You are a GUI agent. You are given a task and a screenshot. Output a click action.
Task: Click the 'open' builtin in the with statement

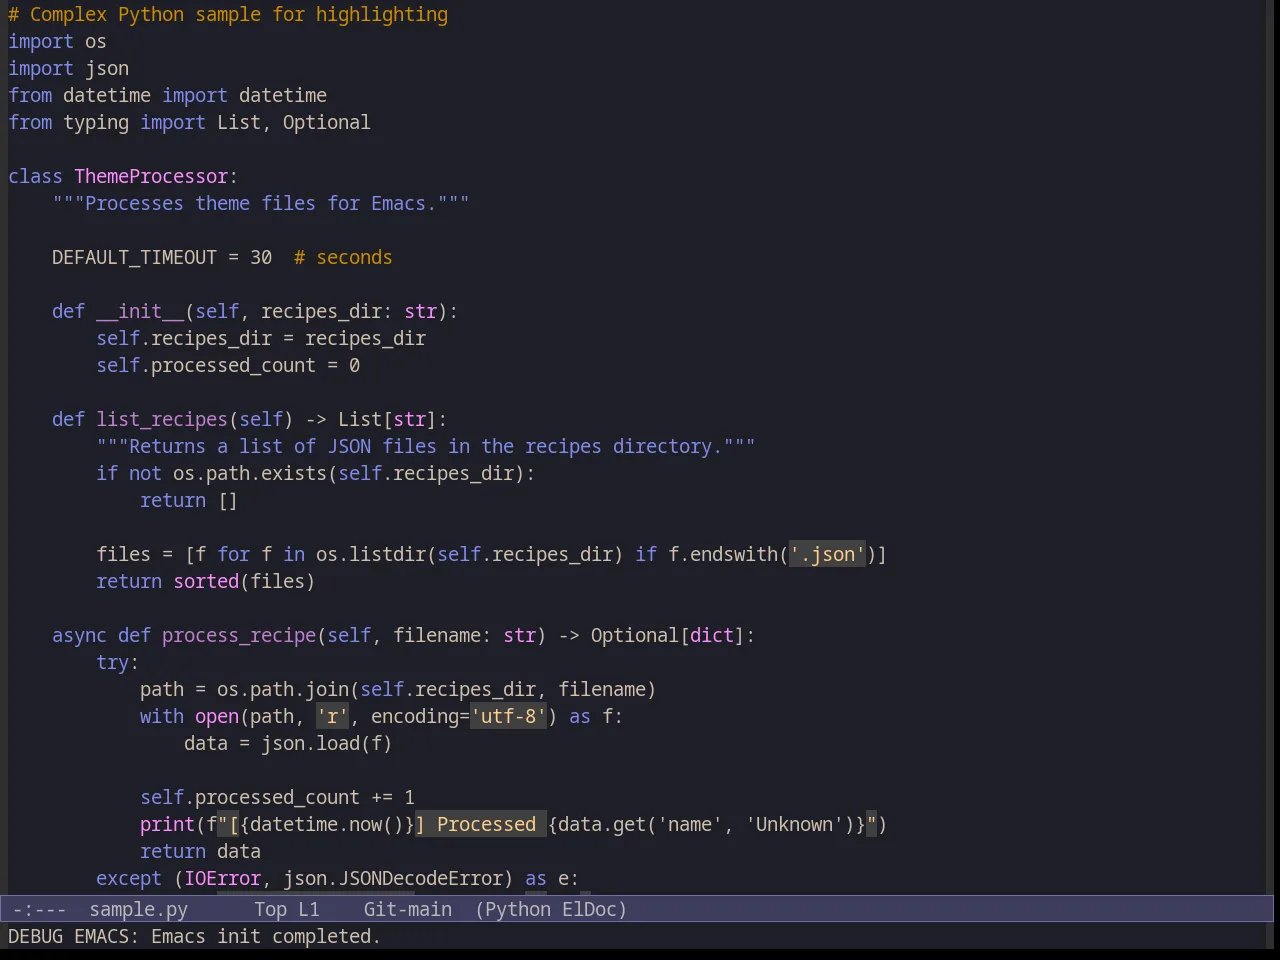click(217, 716)
